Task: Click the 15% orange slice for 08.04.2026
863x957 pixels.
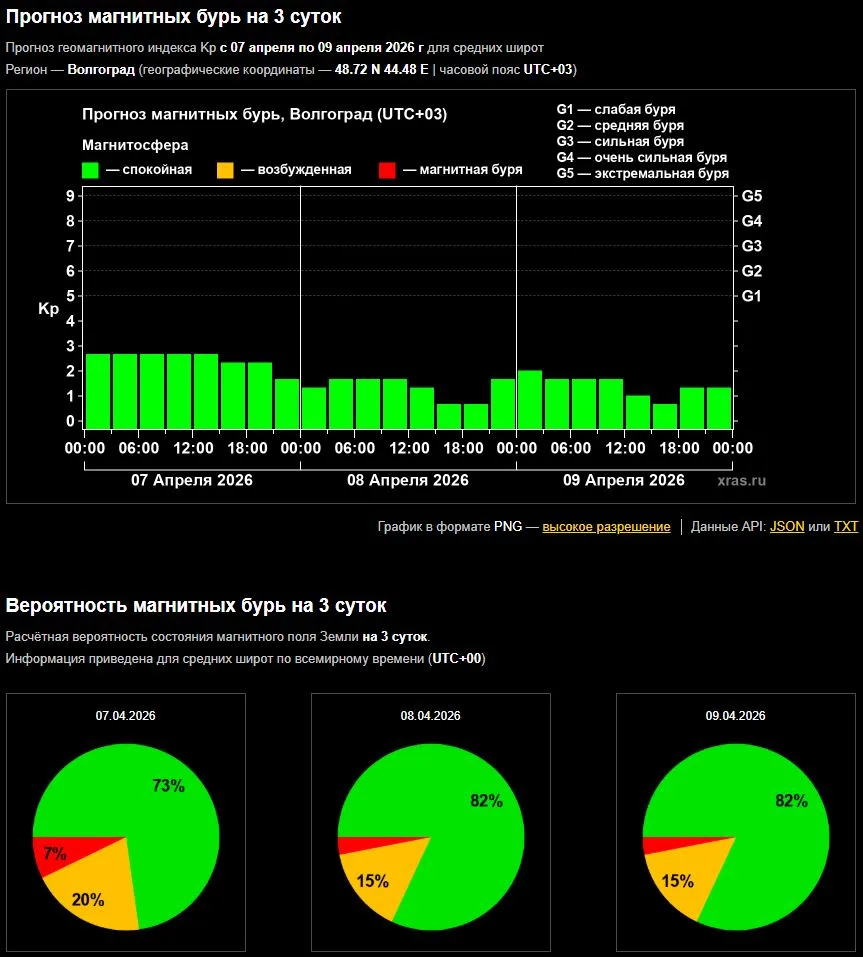Action: click(x=370, y=880)
